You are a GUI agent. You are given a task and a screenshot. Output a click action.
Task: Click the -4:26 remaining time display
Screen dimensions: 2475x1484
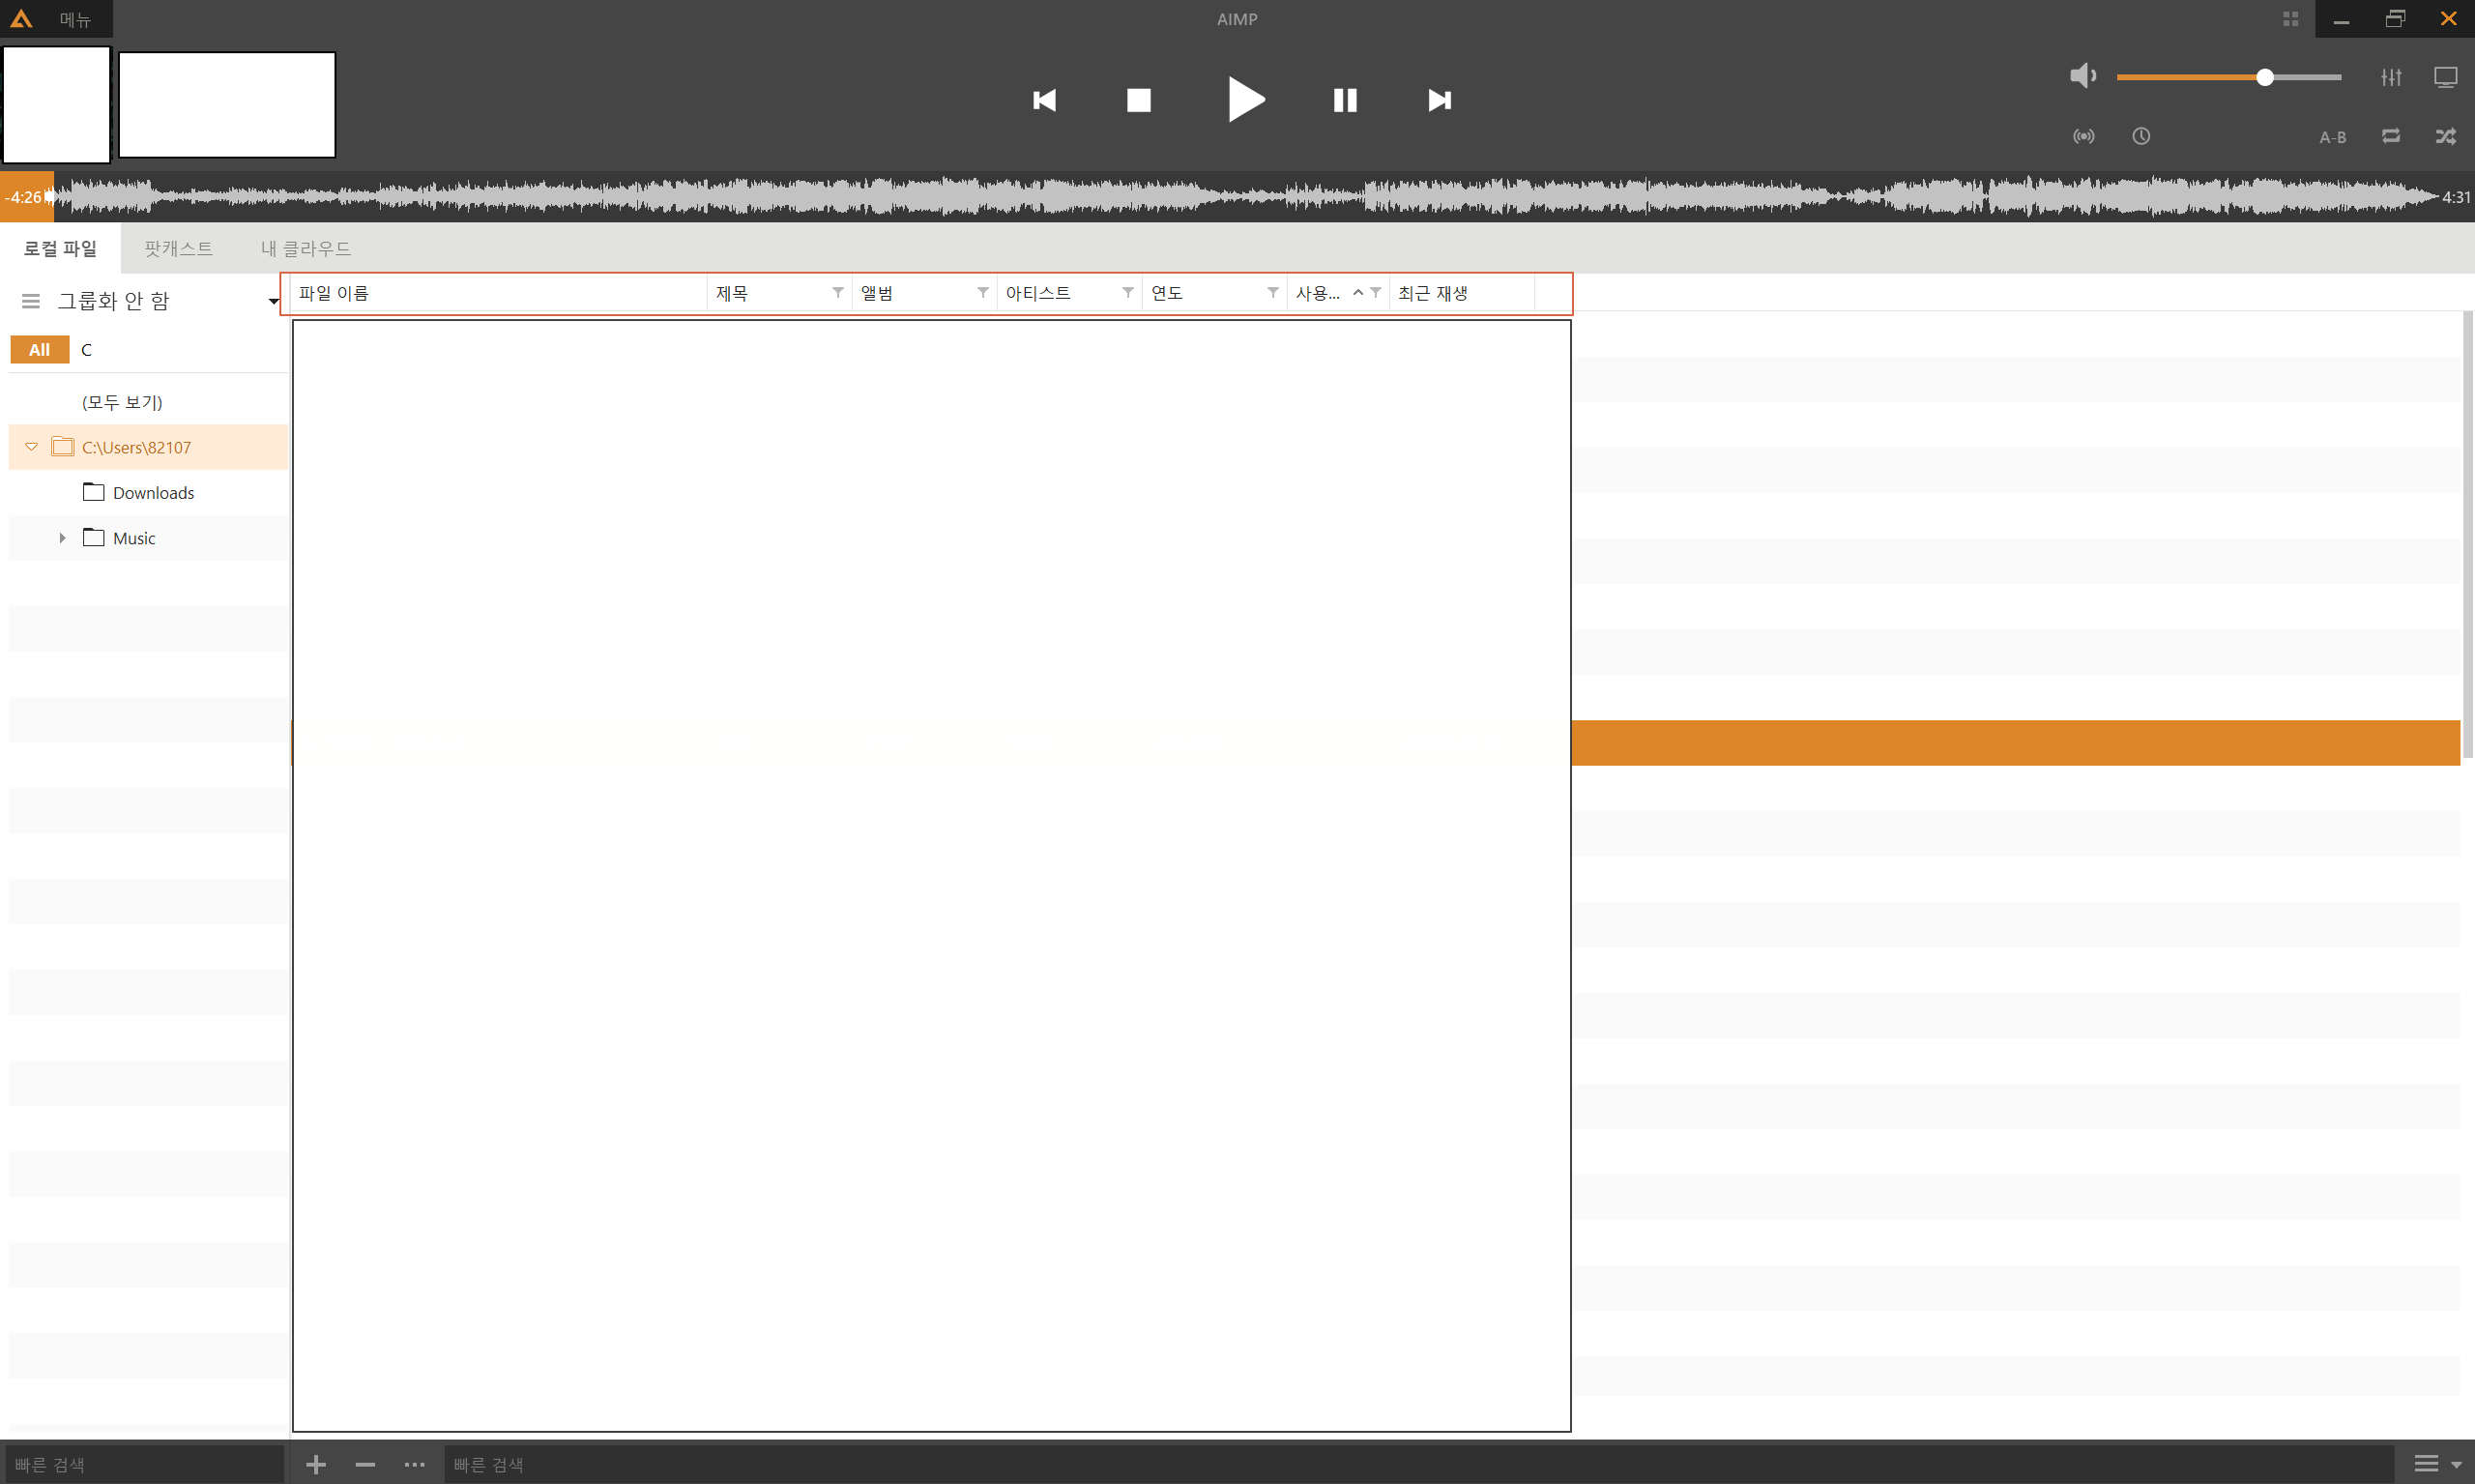point(23,197)
